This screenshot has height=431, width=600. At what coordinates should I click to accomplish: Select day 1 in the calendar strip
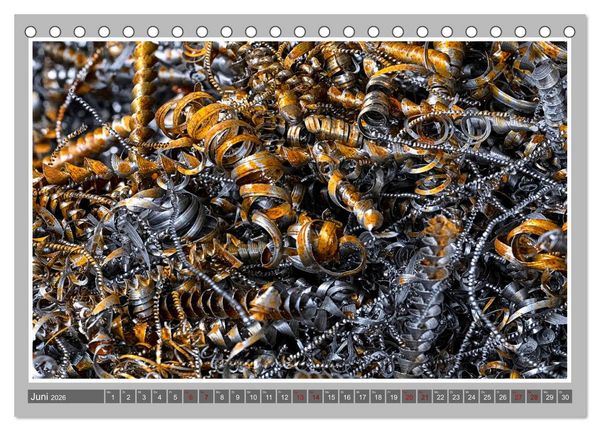[x=112, y=397]
